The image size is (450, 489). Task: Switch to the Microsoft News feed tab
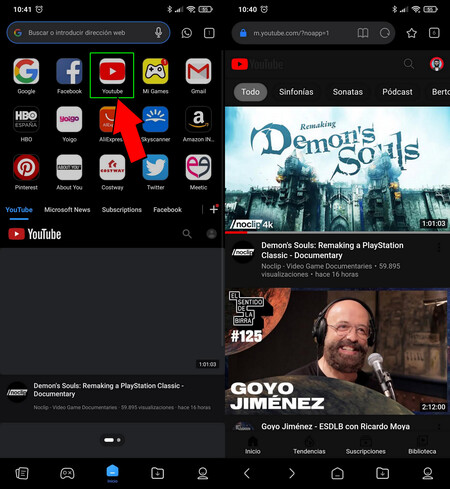[67, 210]
